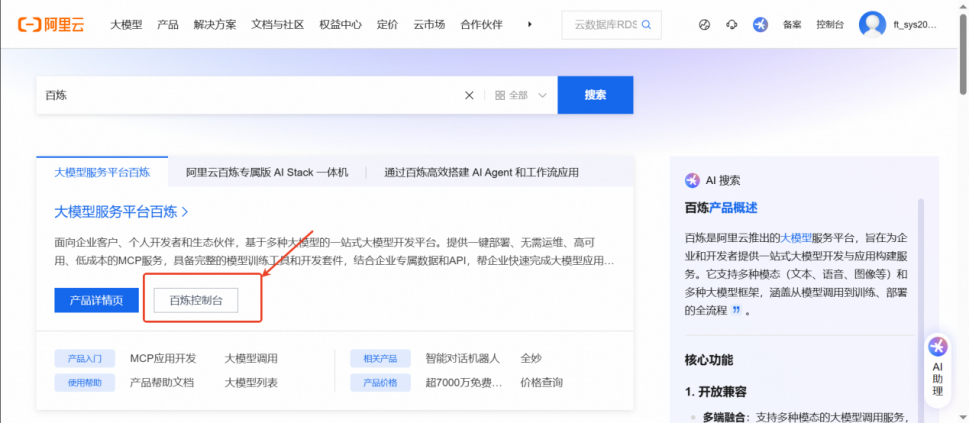Expand more navigation items arrow
This screenshot has height=423, width=969.
click(530, 25)
